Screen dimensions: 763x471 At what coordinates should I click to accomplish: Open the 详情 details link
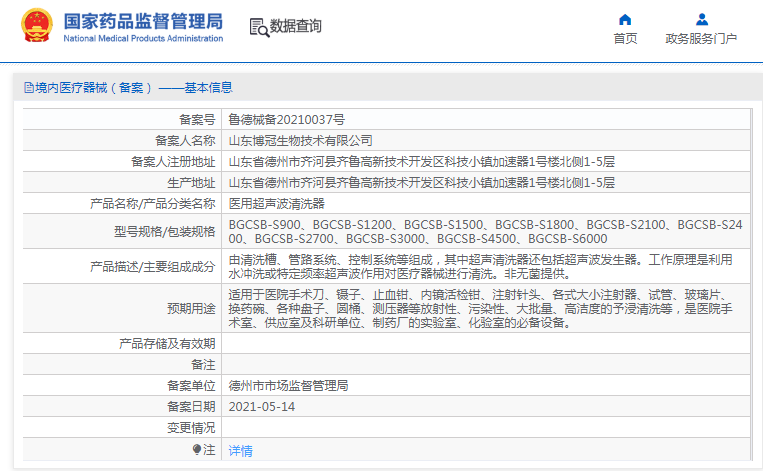[240, 451]
